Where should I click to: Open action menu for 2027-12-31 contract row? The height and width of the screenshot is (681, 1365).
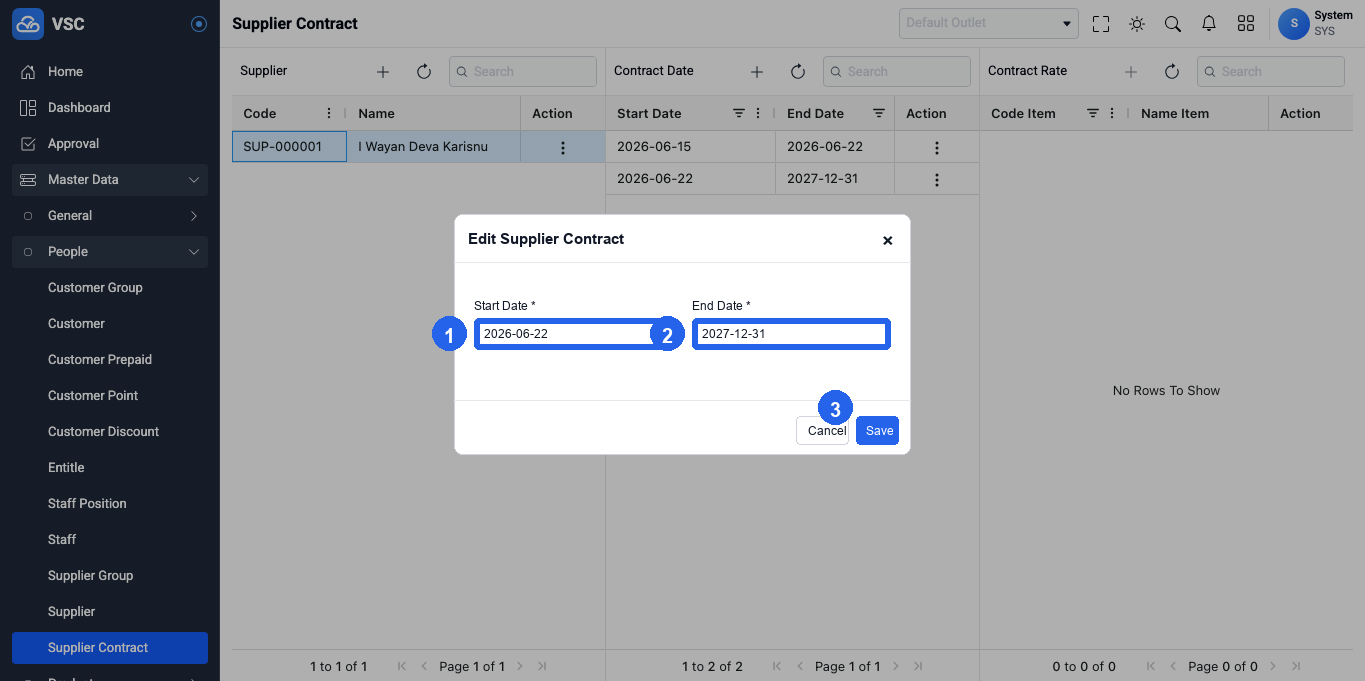(x=937, y=180)
